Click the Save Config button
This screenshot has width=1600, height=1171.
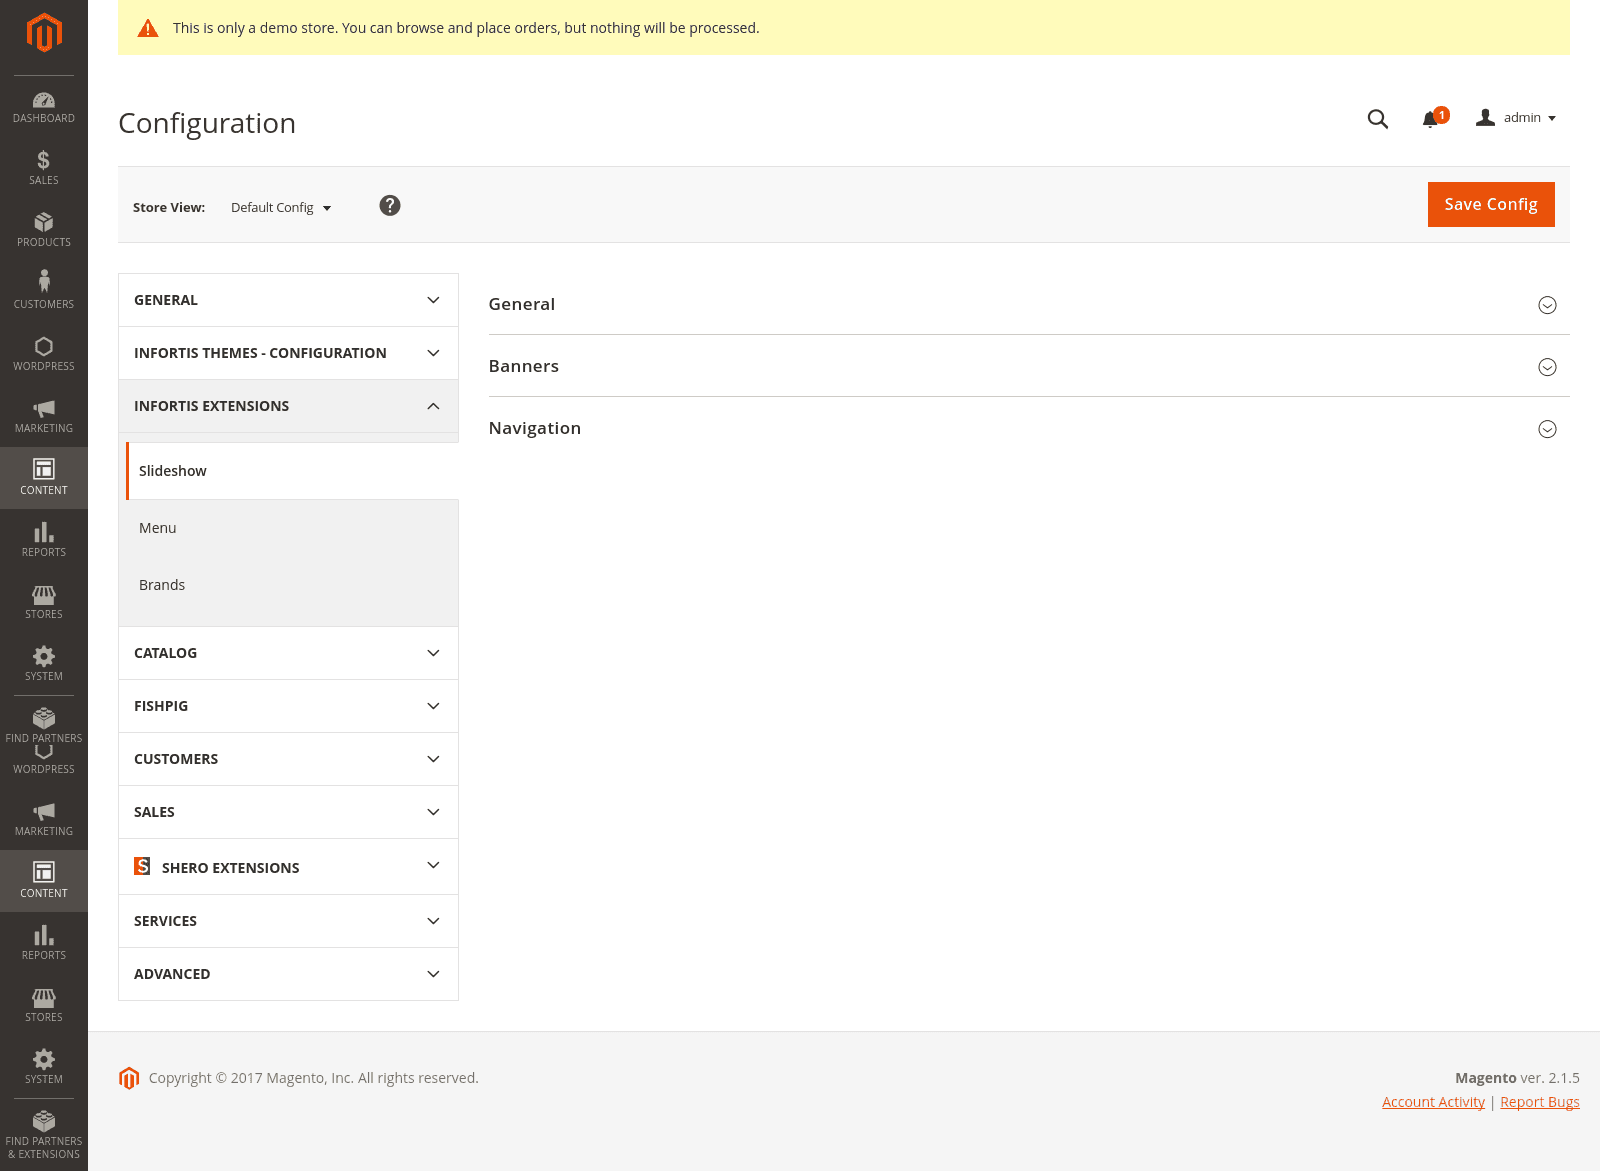coord(1491,204)
